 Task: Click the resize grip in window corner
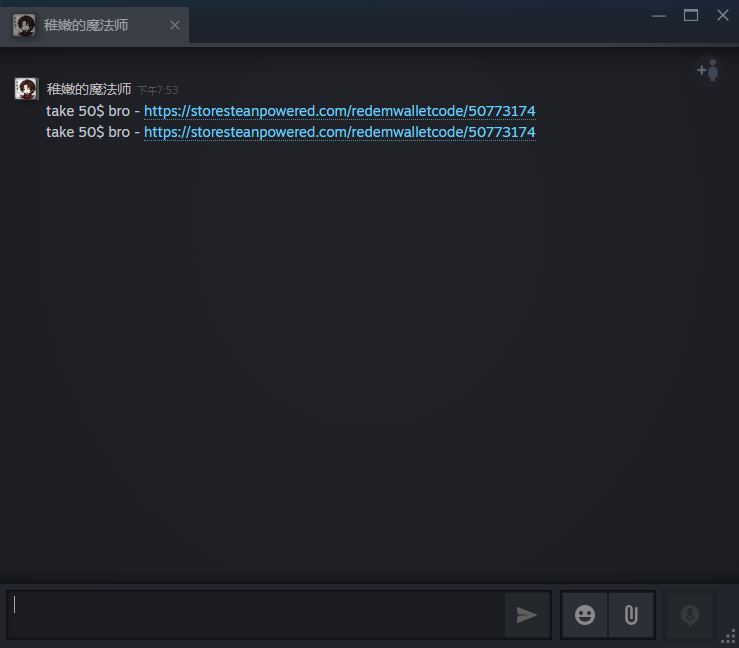point(729,637)
